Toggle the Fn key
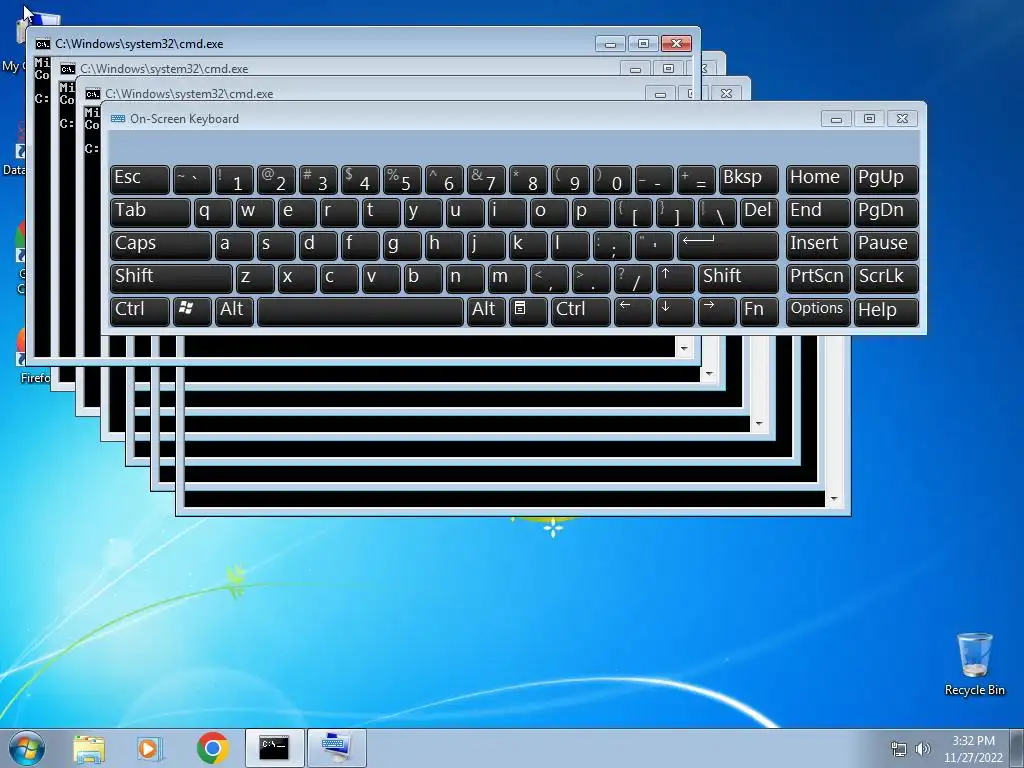1024x768 pixels. coord(759,311)
